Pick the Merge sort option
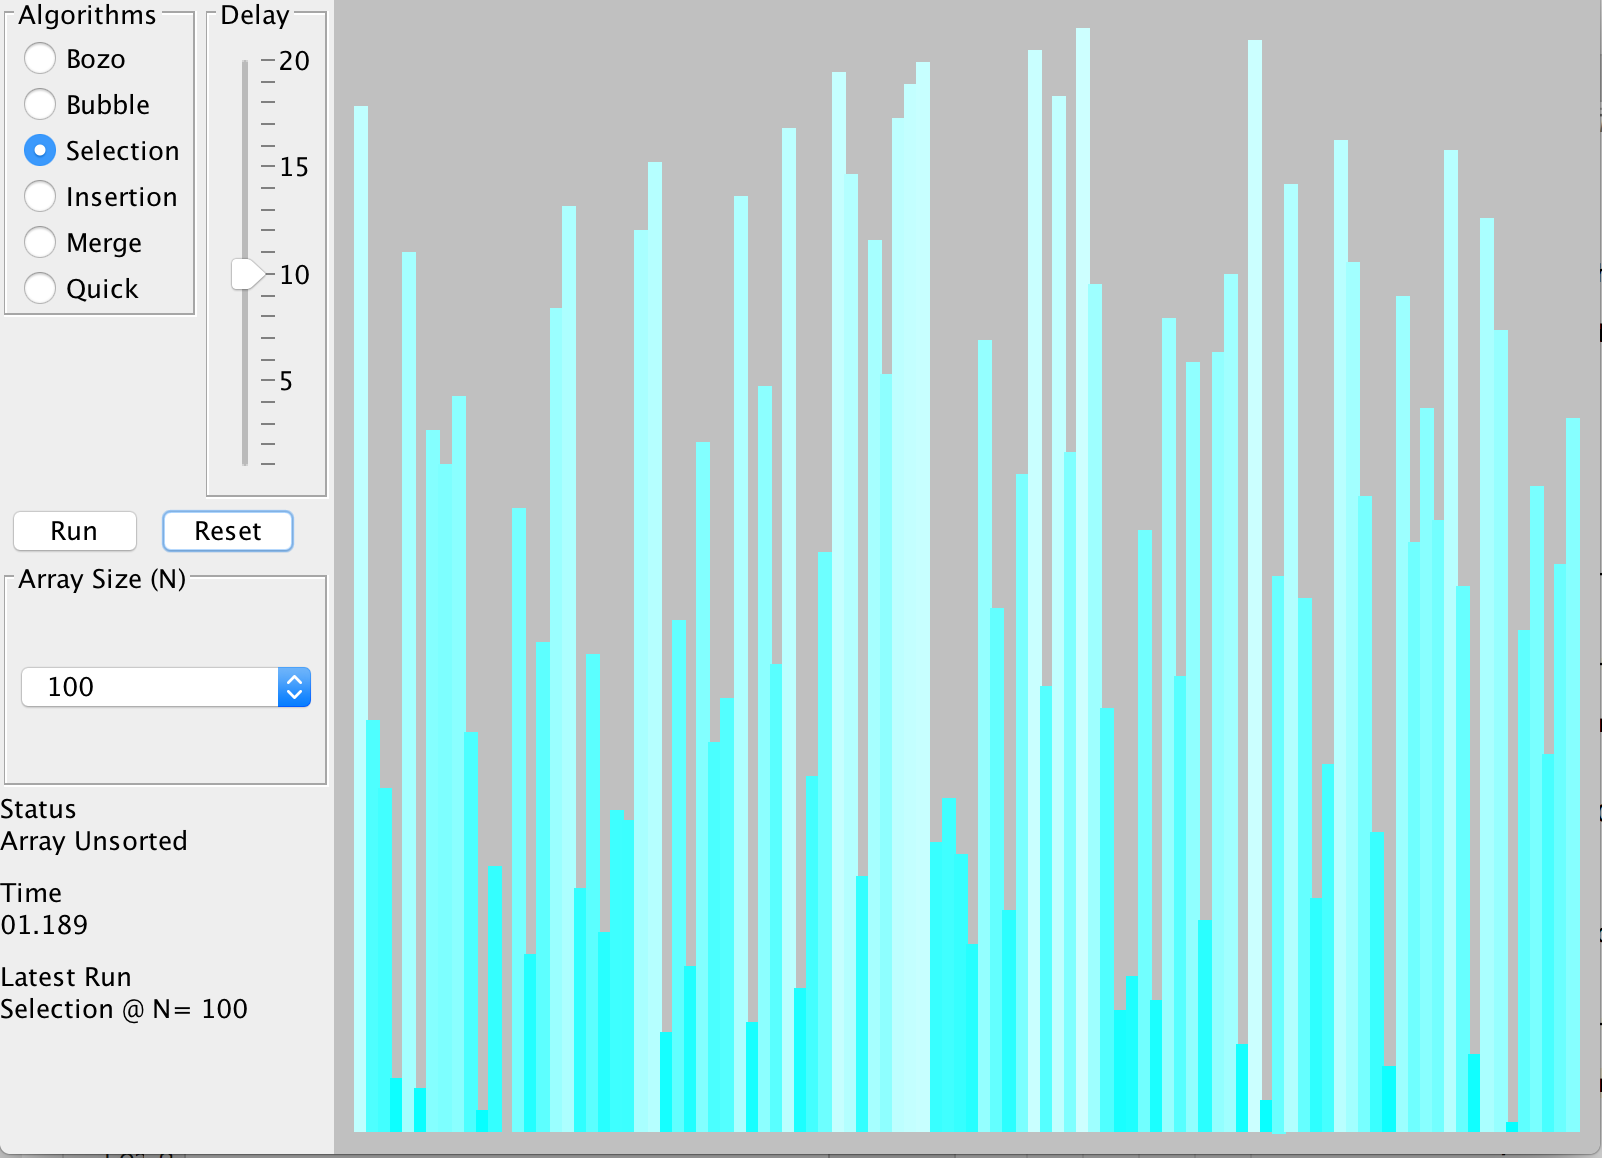This screenshot has height=1158, width=1602. pyautogui.click(x=40, y=242)
